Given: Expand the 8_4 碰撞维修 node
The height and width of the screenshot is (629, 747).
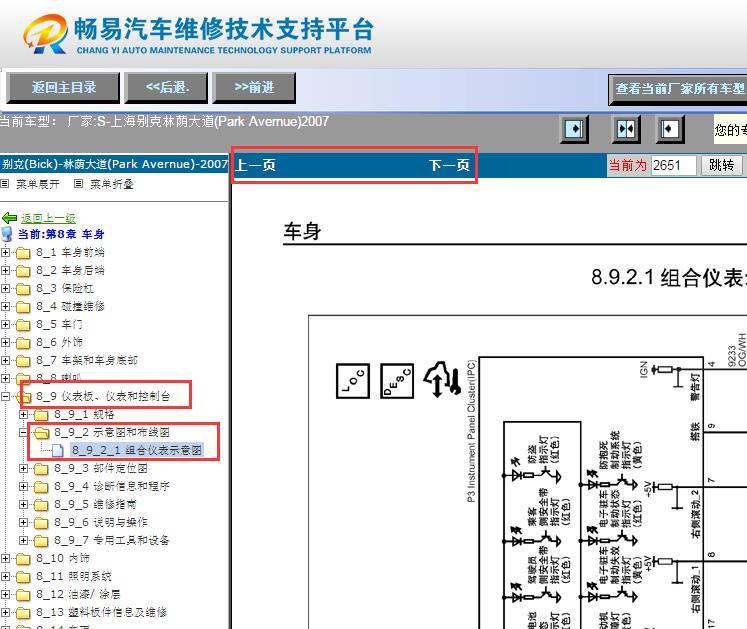Looking at the screenshot, I should tap(5, 306).
